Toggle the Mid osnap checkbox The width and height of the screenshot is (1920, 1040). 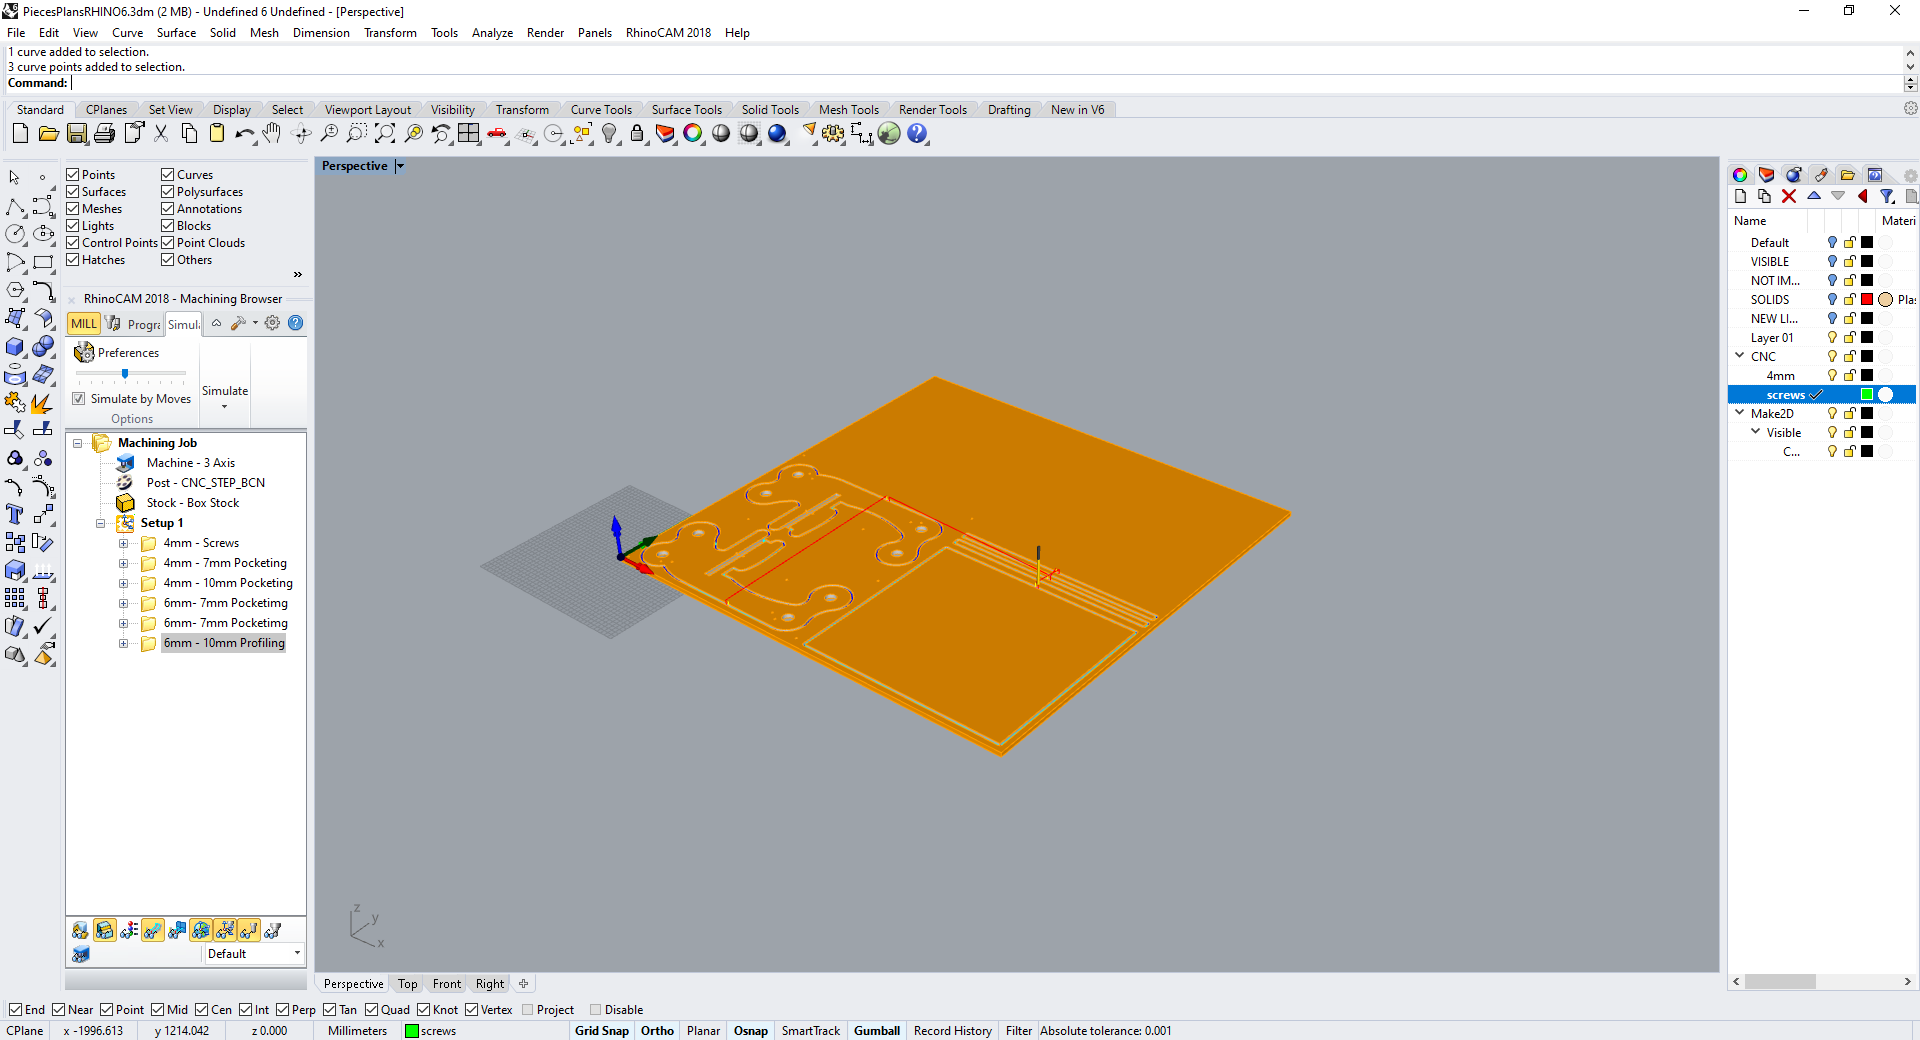[158, 1010]
